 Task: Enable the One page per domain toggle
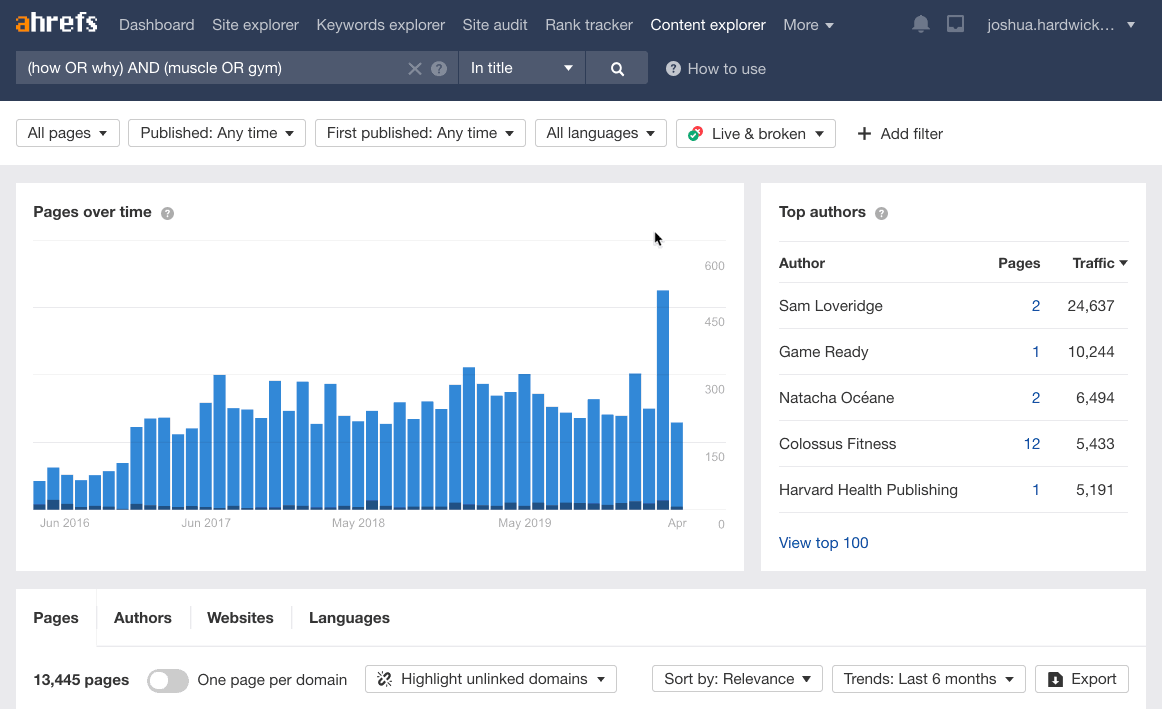(167, 680)
